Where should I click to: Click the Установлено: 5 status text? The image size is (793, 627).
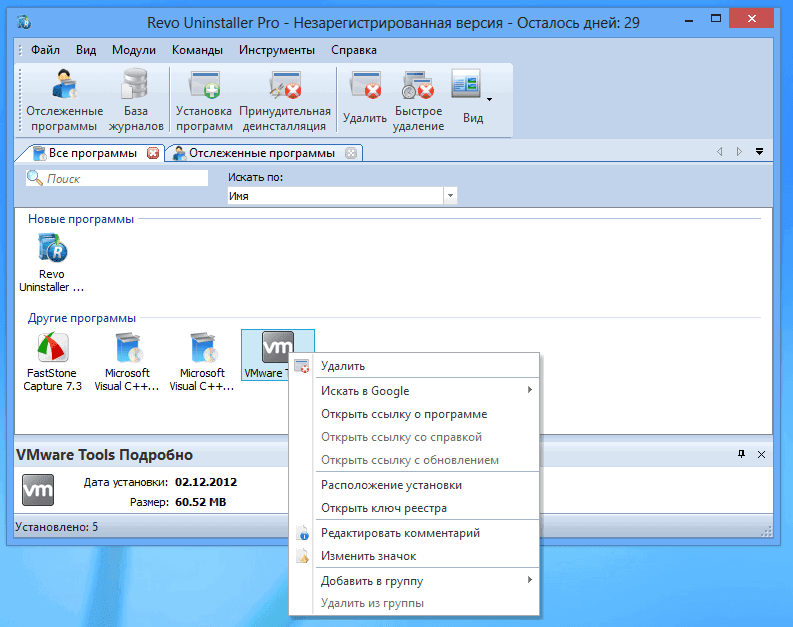57,527
